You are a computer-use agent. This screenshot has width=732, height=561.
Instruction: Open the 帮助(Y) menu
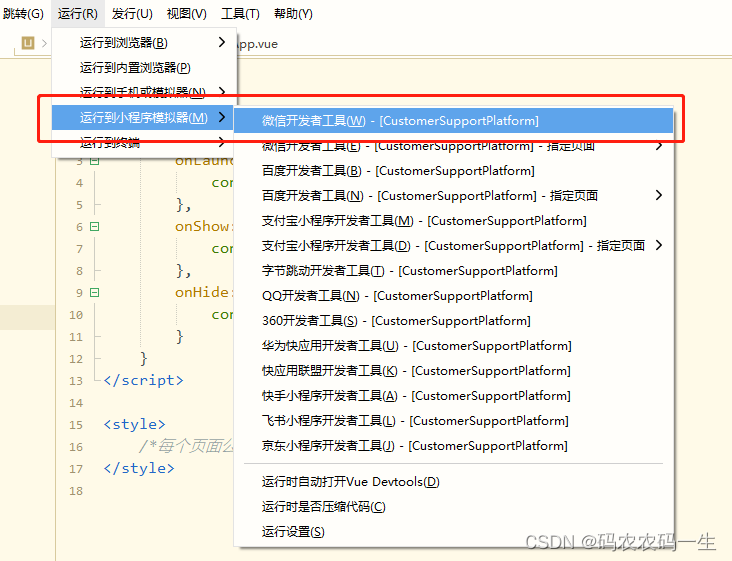293,14
